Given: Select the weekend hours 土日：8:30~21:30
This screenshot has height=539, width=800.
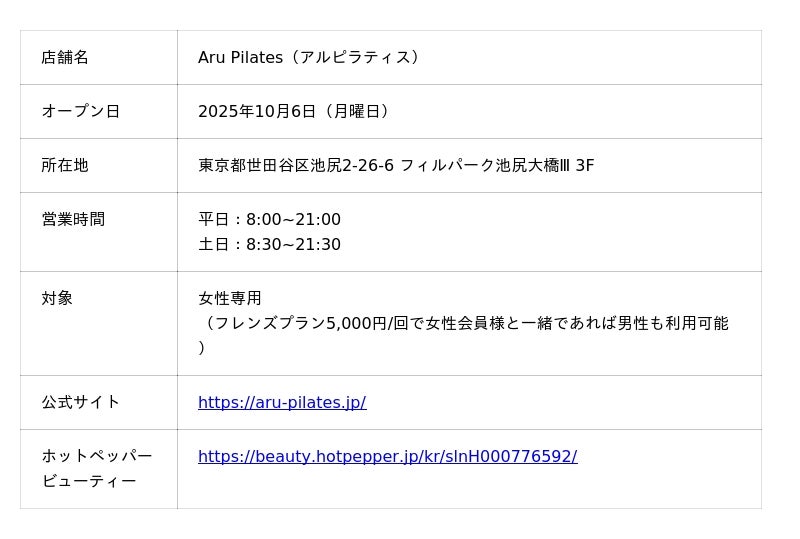Looking at the screenshot, I should [269, 244].
